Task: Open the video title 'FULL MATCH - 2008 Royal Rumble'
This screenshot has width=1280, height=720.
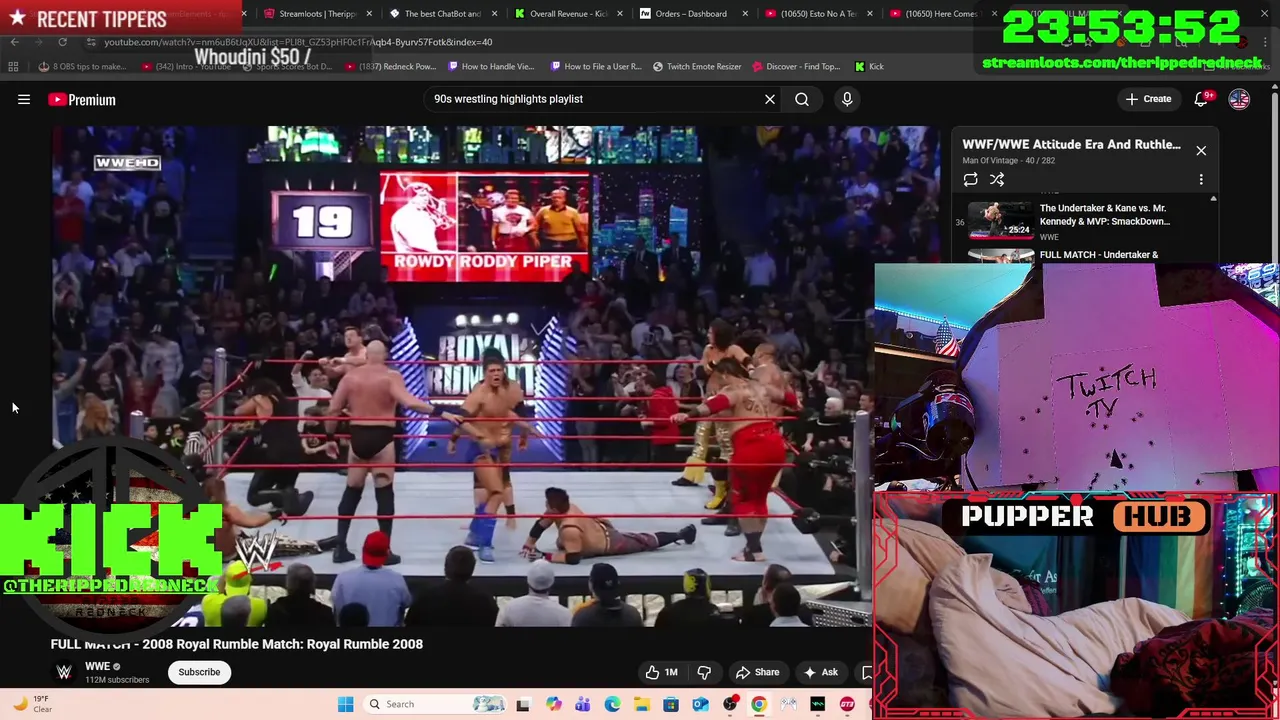Action: [237, 644]
